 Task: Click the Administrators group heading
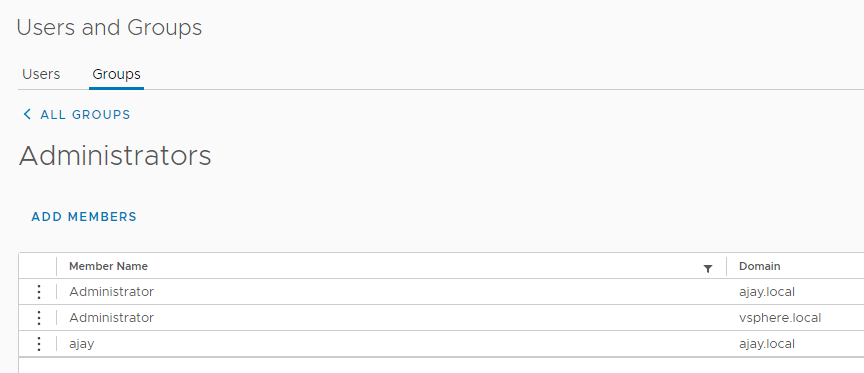click(x=115, y=156)
